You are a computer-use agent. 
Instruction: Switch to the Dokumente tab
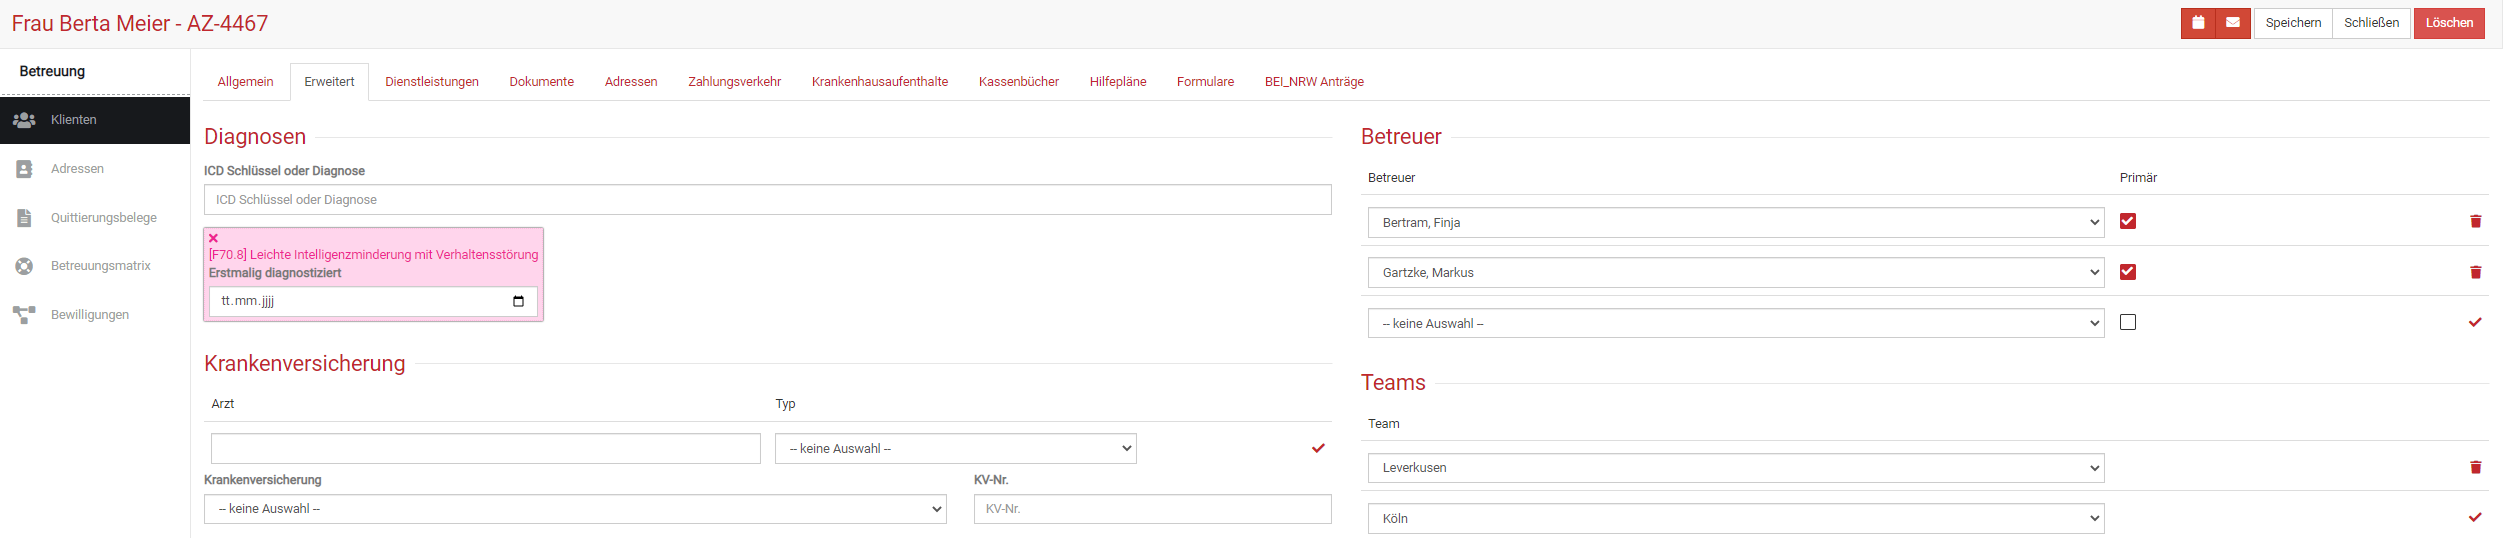pos(541,82)
